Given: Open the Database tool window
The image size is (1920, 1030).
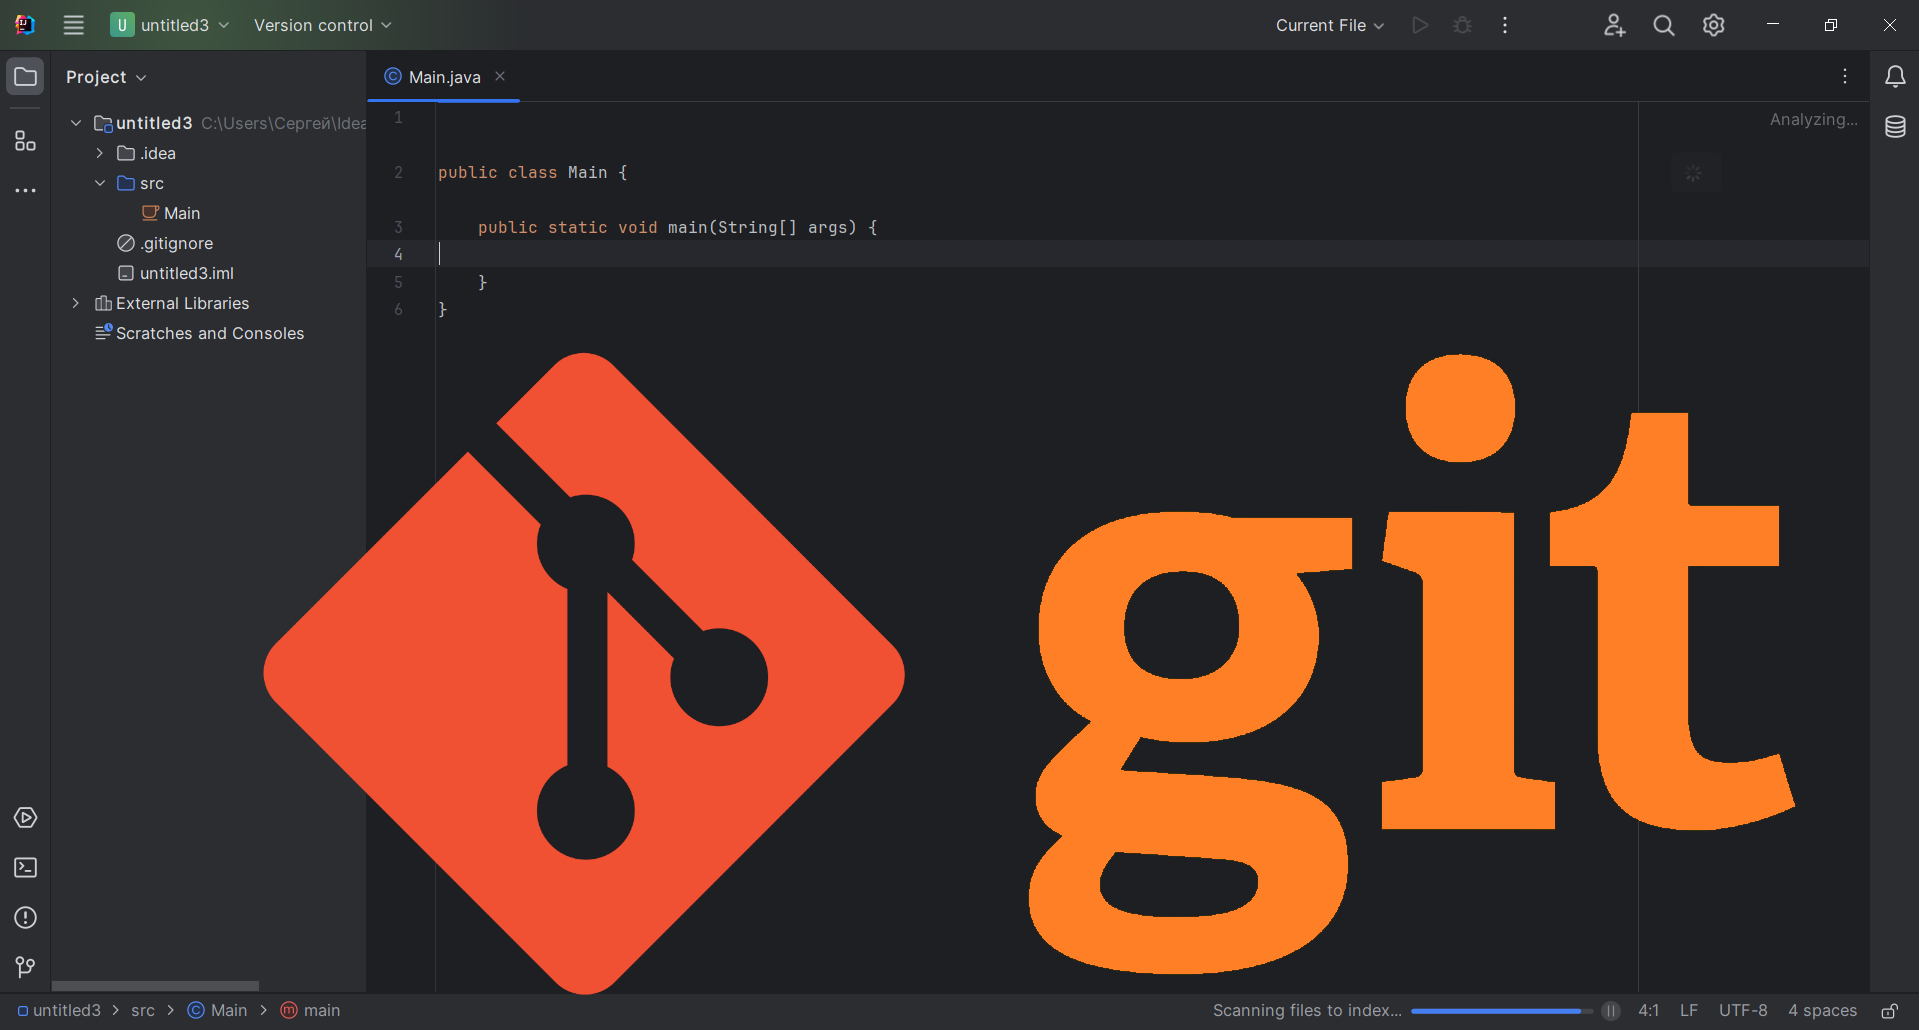Looking at the screenshot, I should pos(1895,127).
